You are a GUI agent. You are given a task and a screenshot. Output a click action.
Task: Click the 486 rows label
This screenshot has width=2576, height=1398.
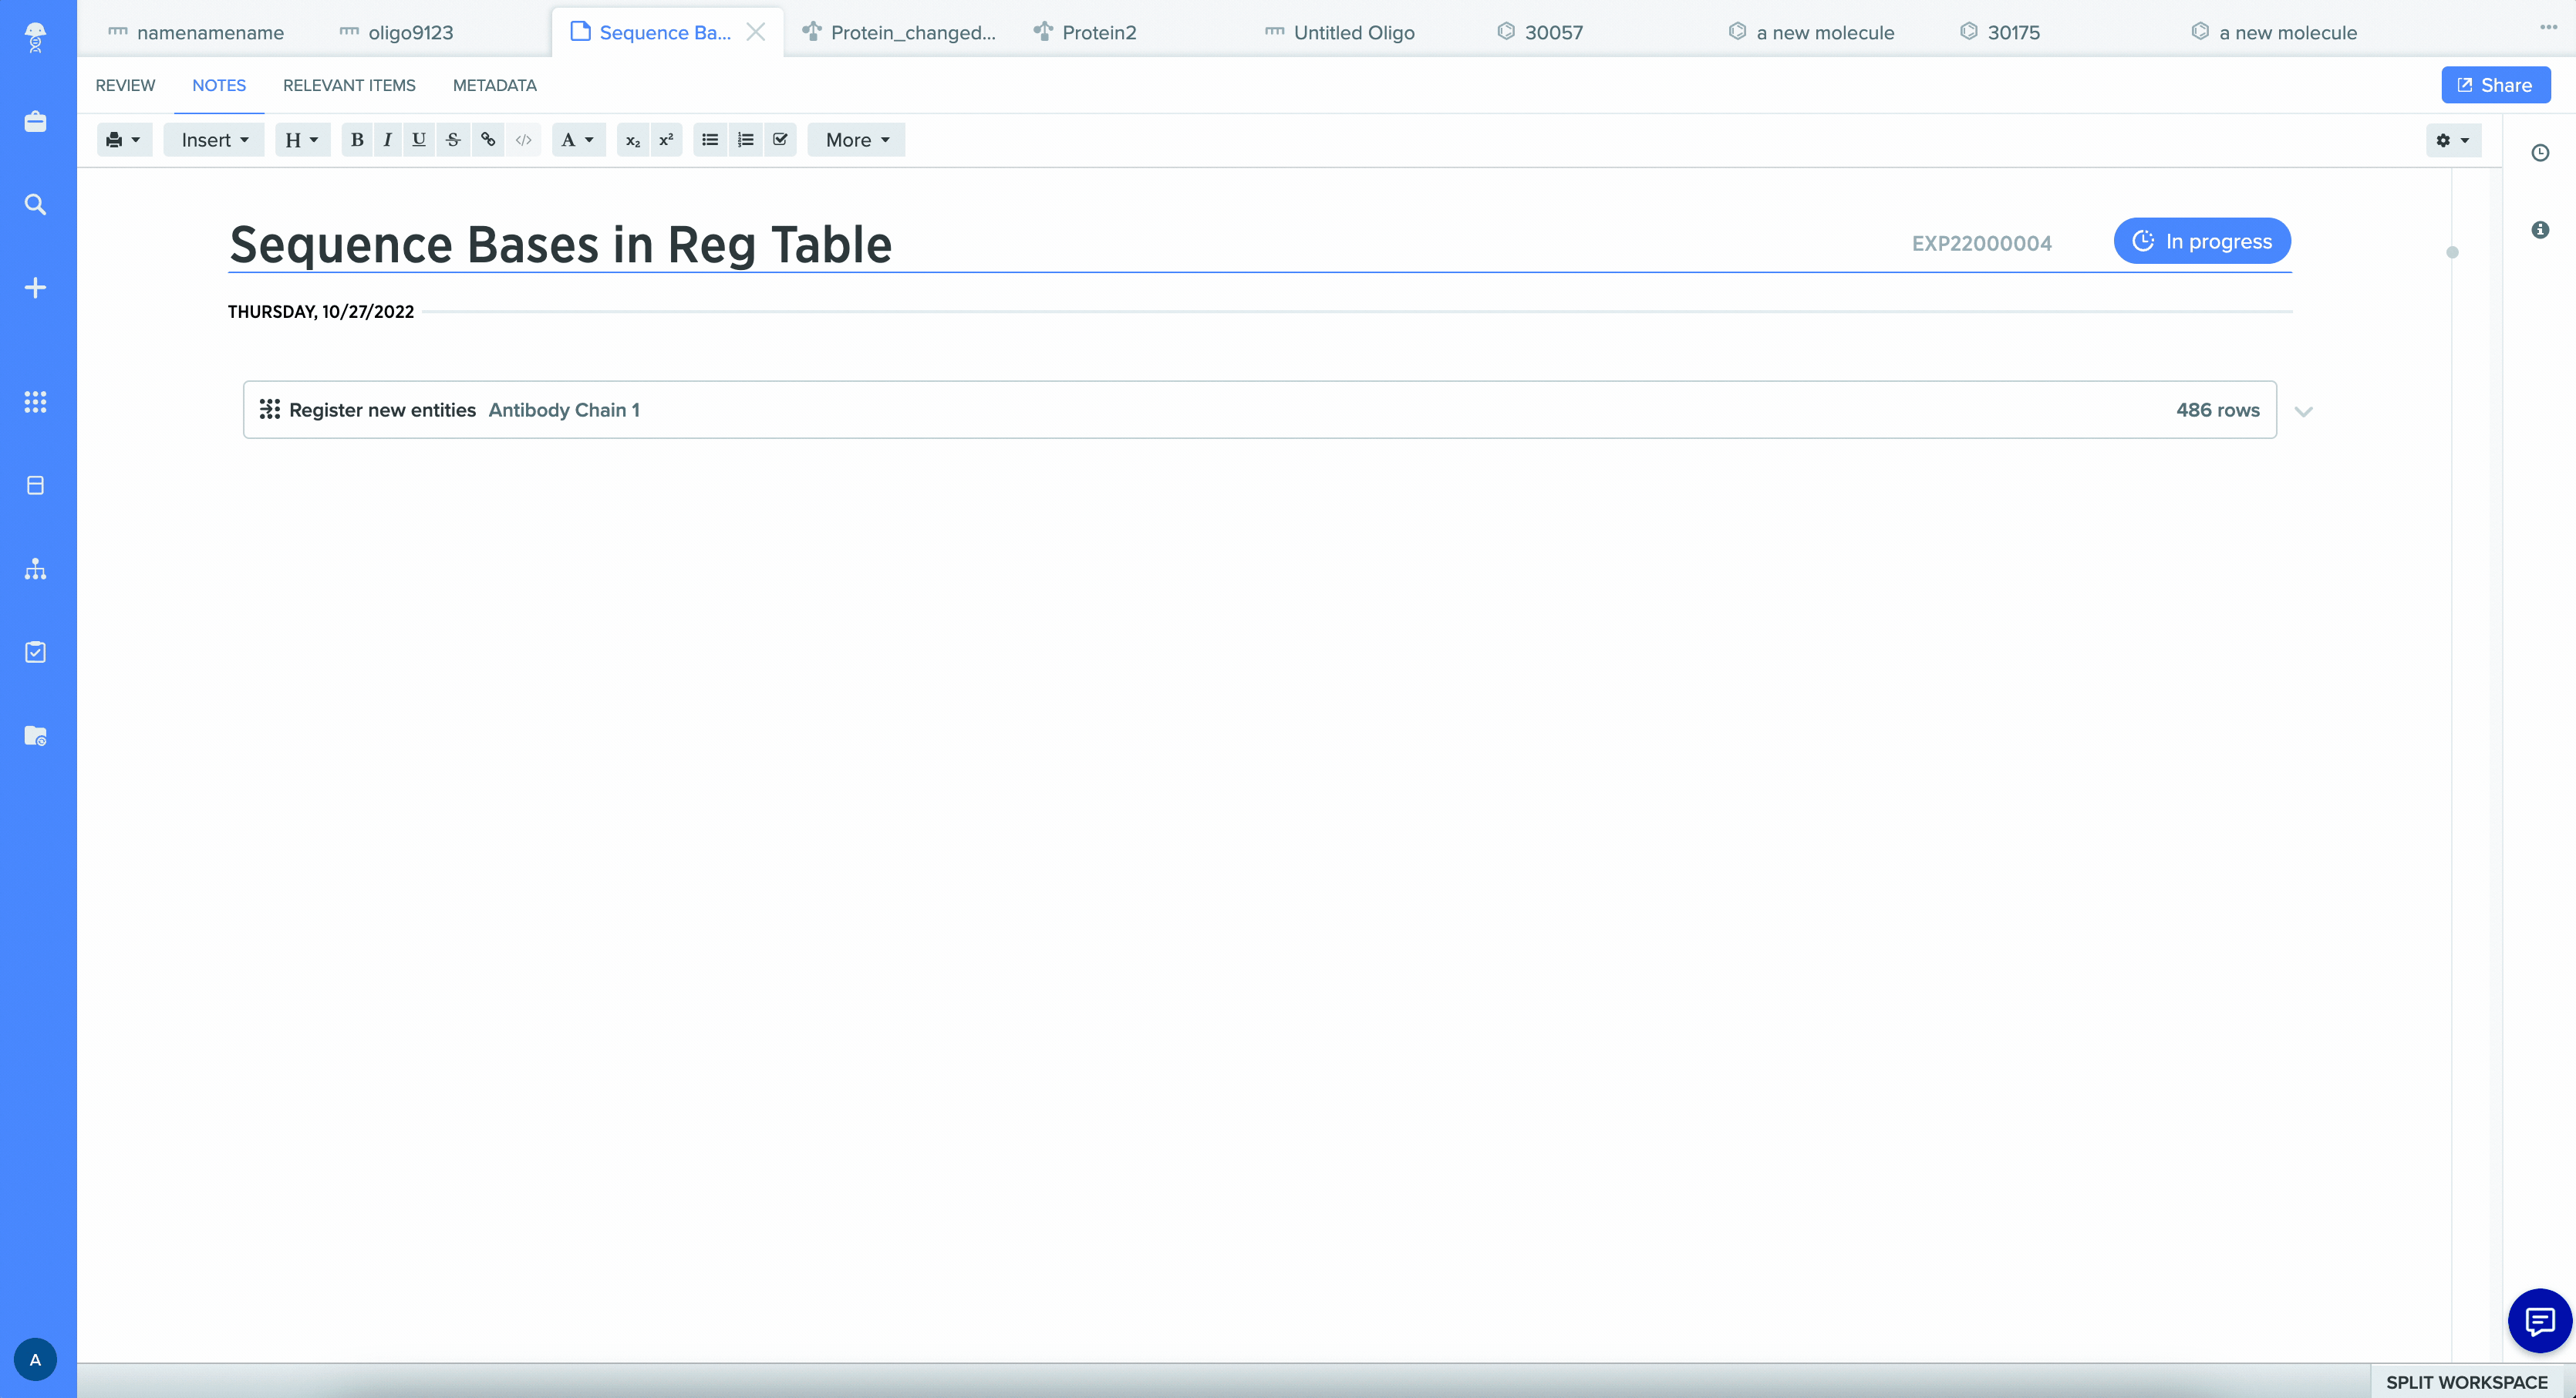pyautogui.click(x=2217, y=410)
